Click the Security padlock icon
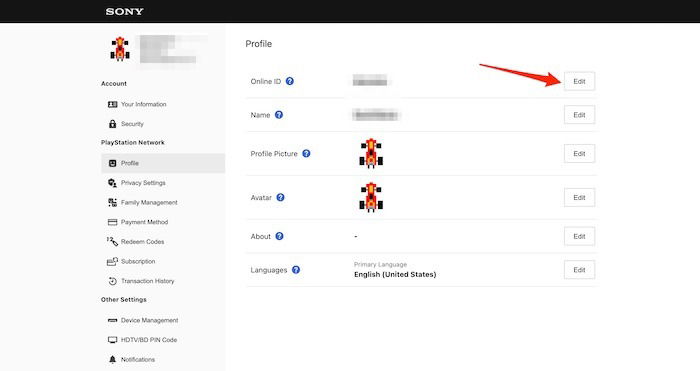This screenshot has height=371, width=700. [x=112, y=124]
